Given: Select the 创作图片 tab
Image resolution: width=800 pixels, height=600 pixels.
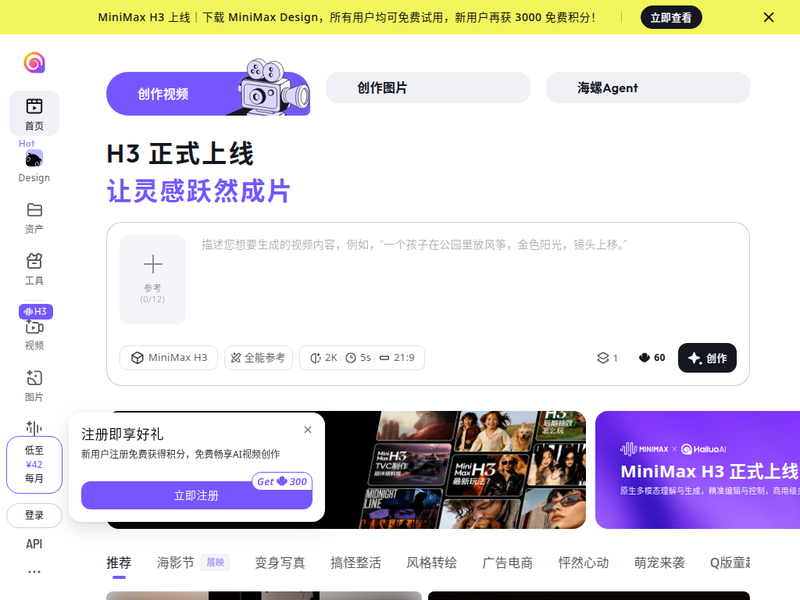Looking at the screenshot, I should point(428,88).
